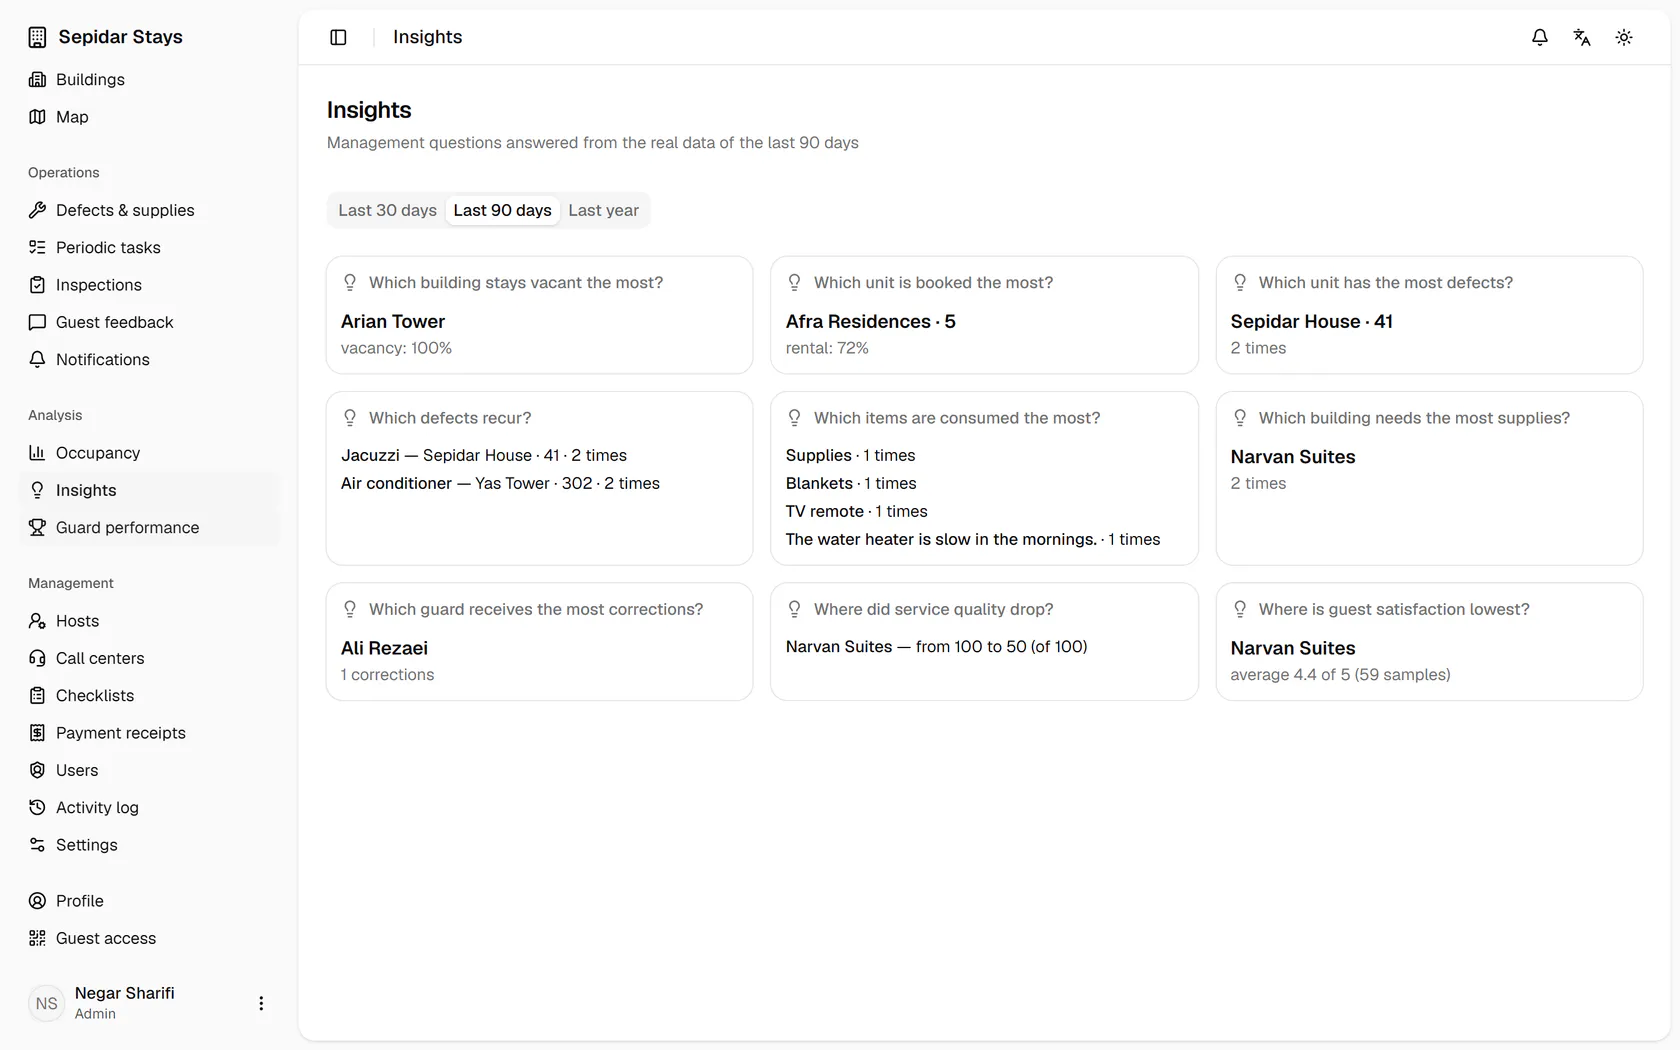This screenshot has height=1050, width=1680.
Task: Open the user menu three-dot icon
Action: 261,1003
